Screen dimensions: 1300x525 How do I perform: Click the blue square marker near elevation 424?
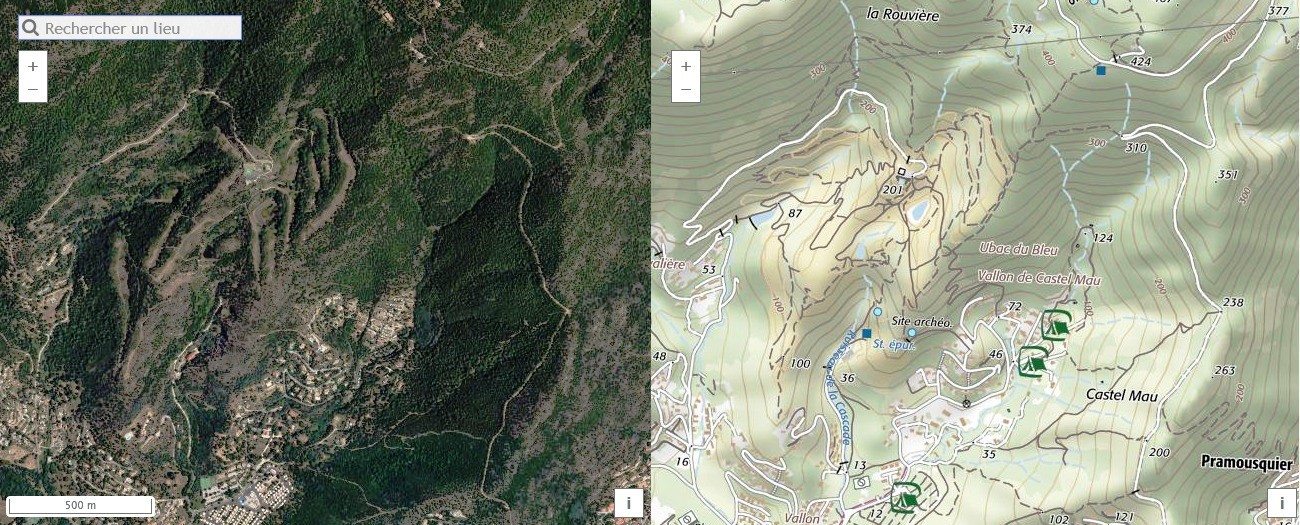point(1101,70)
